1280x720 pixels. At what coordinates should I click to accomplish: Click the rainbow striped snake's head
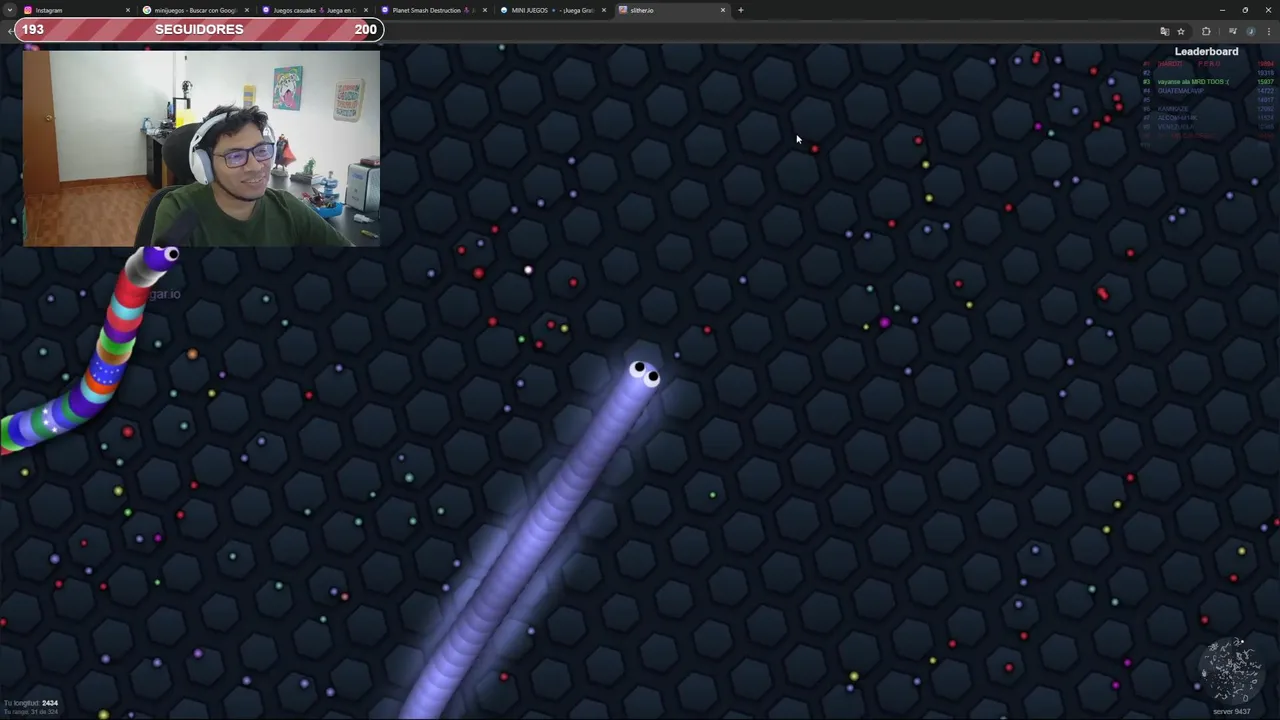(x=160, y=257)
